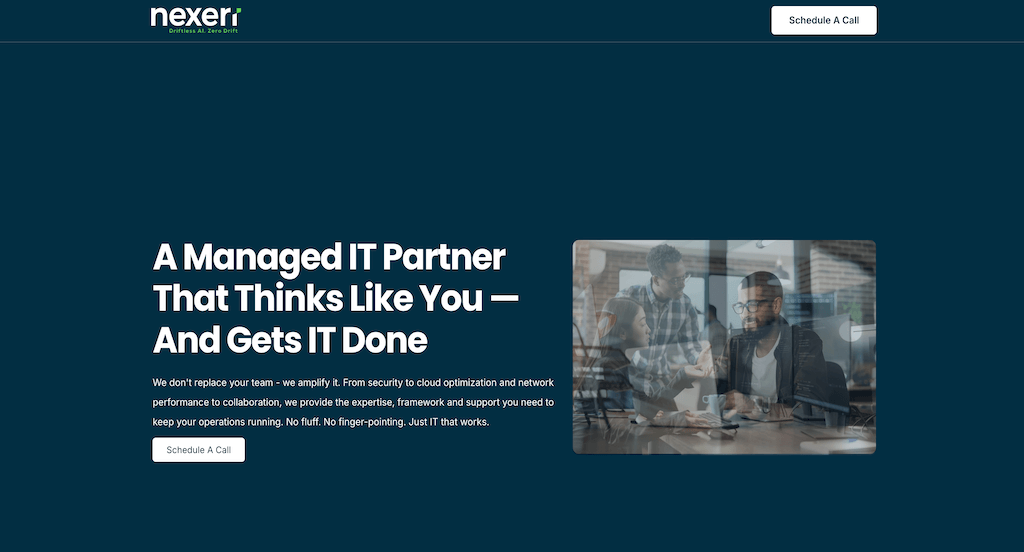Click the words 'We don't replace your team'
Screen dimensions: 1024x552
[x=213, y=383]
